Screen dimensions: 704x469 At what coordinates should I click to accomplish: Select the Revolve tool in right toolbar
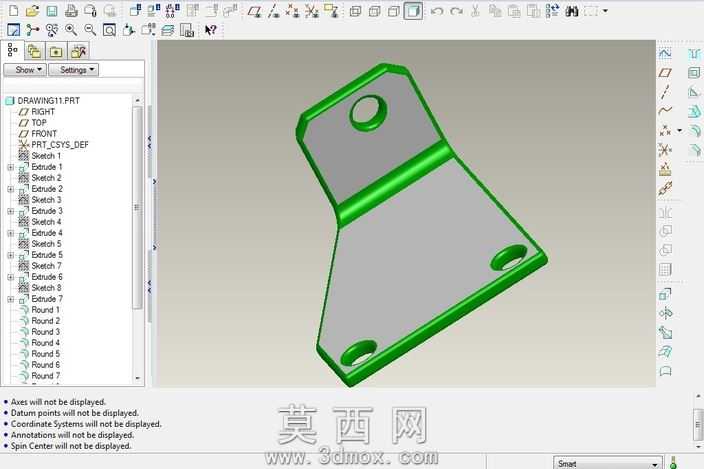[665, 313]
